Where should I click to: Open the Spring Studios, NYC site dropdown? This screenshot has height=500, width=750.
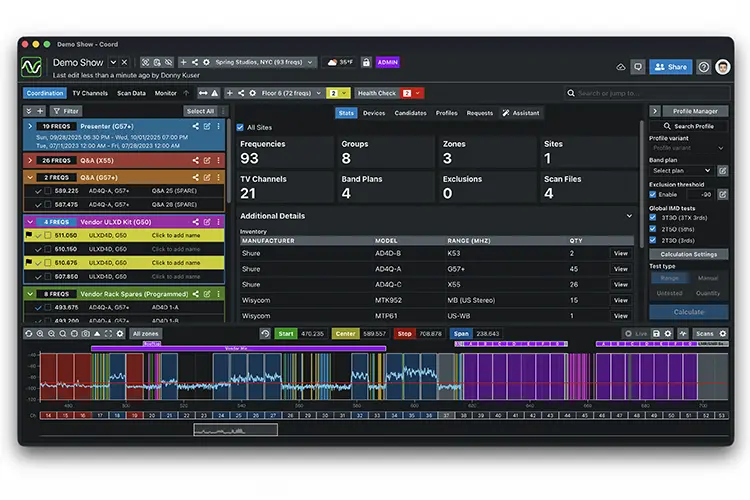coord(264,62)
